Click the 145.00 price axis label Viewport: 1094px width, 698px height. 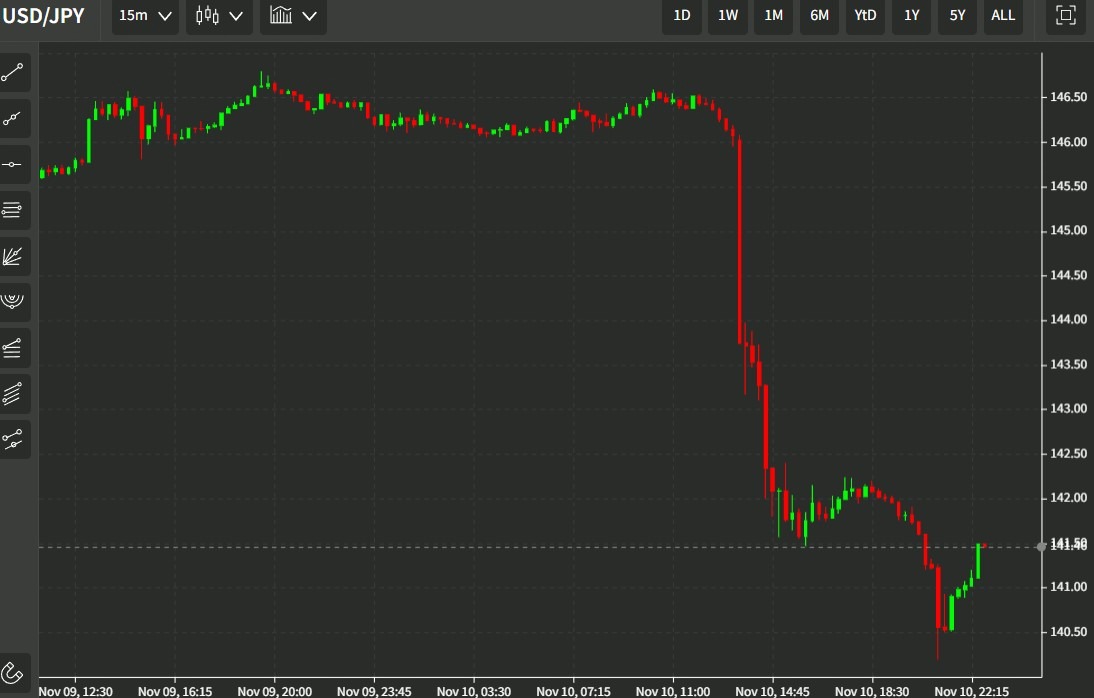coord(1068,230)
